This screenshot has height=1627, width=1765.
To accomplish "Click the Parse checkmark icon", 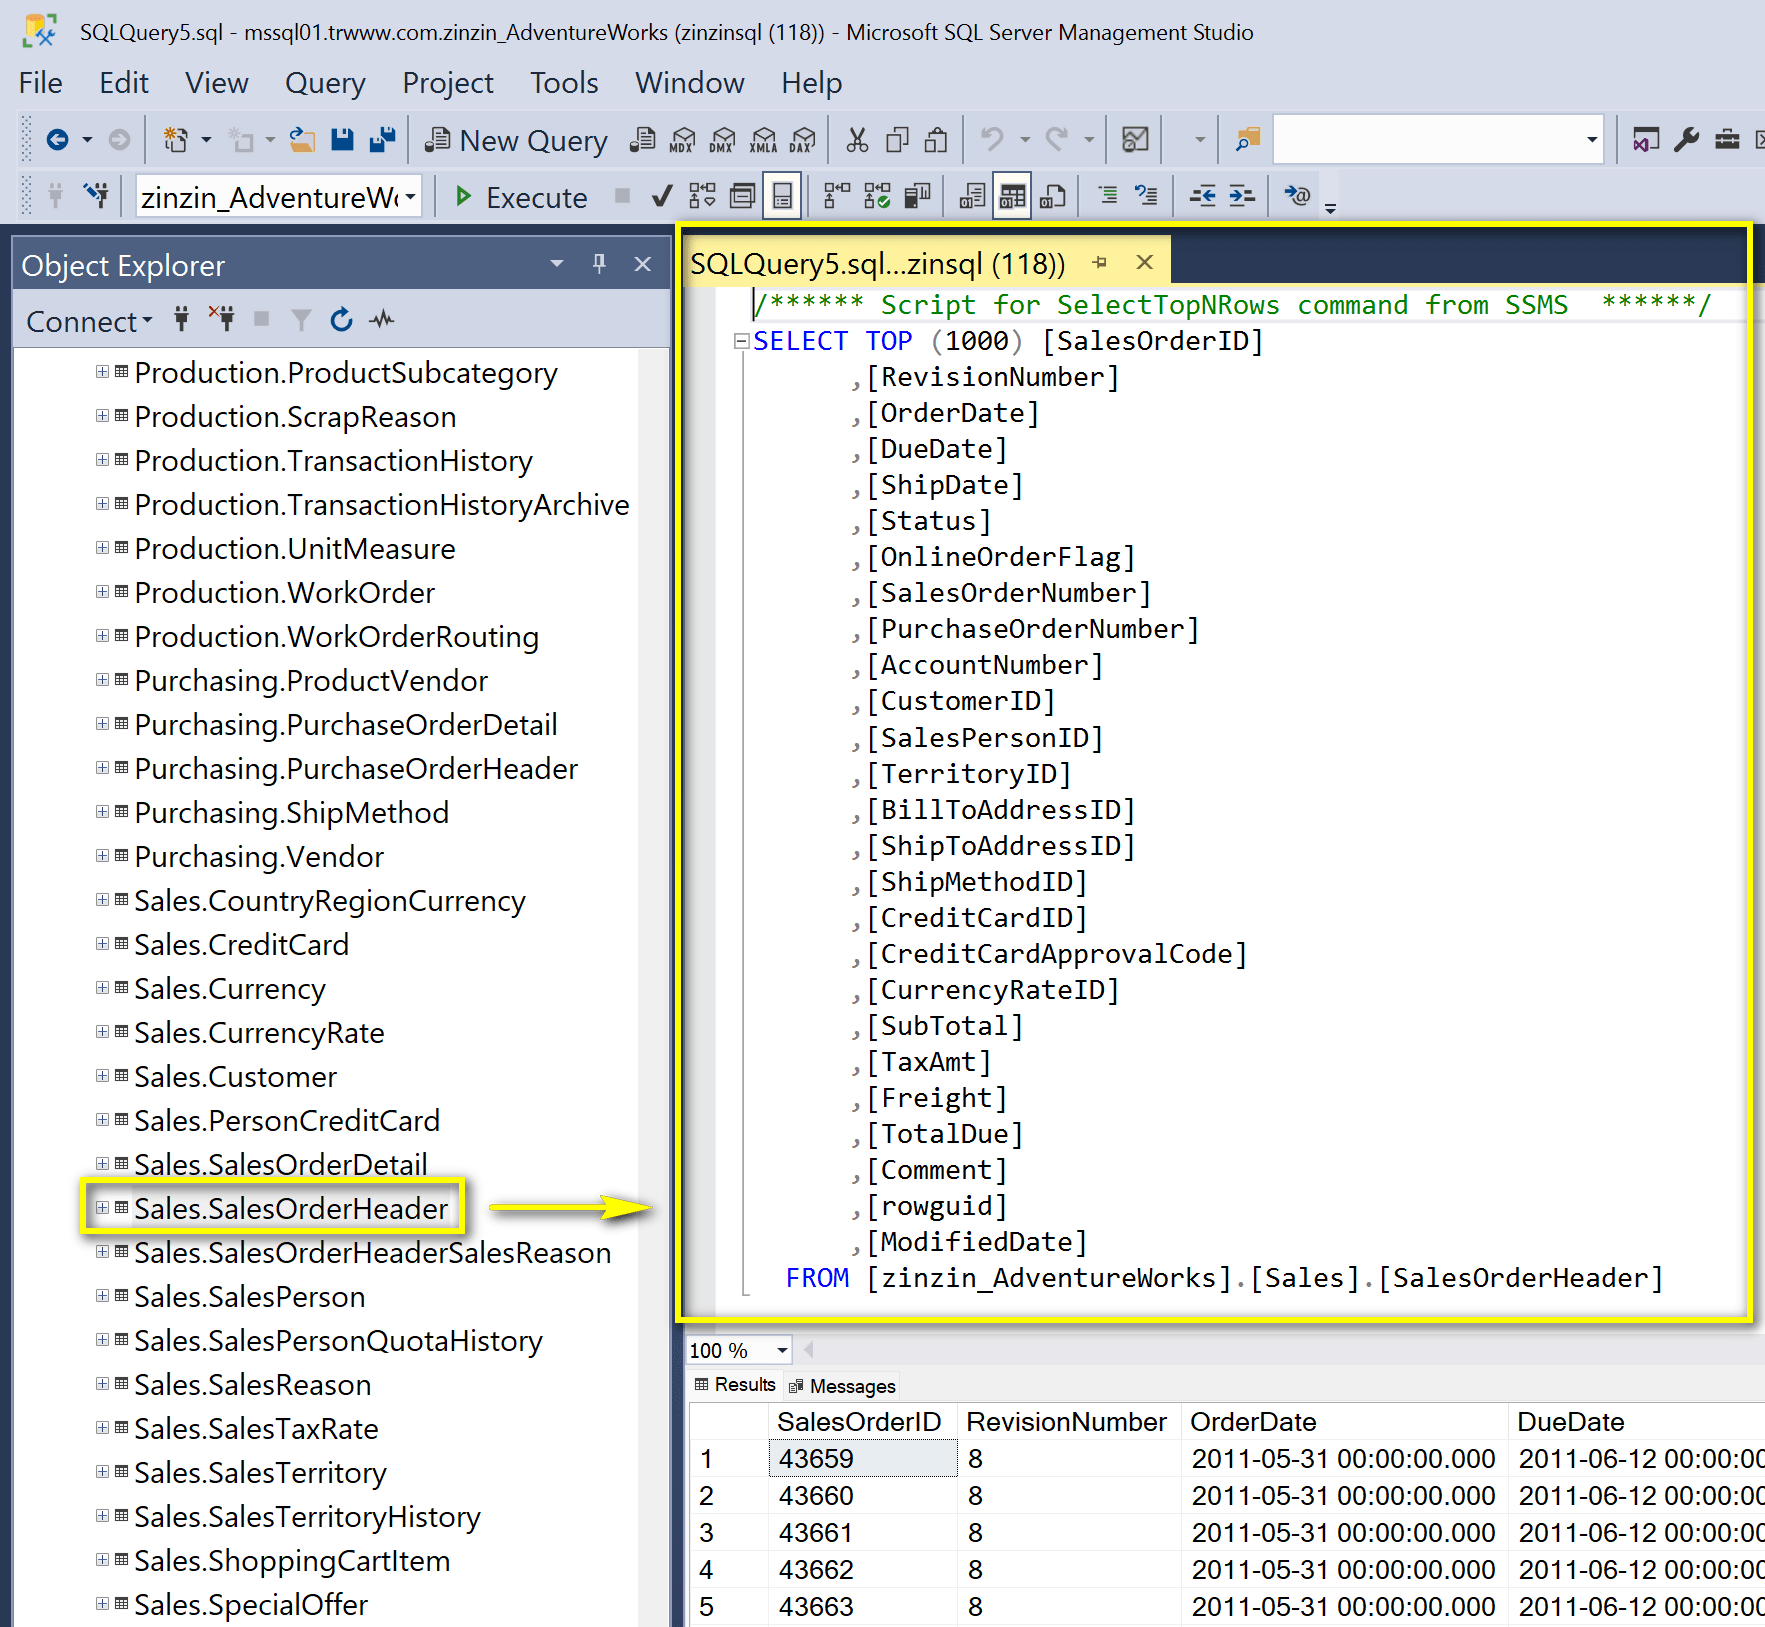I will tap(661, 196).
